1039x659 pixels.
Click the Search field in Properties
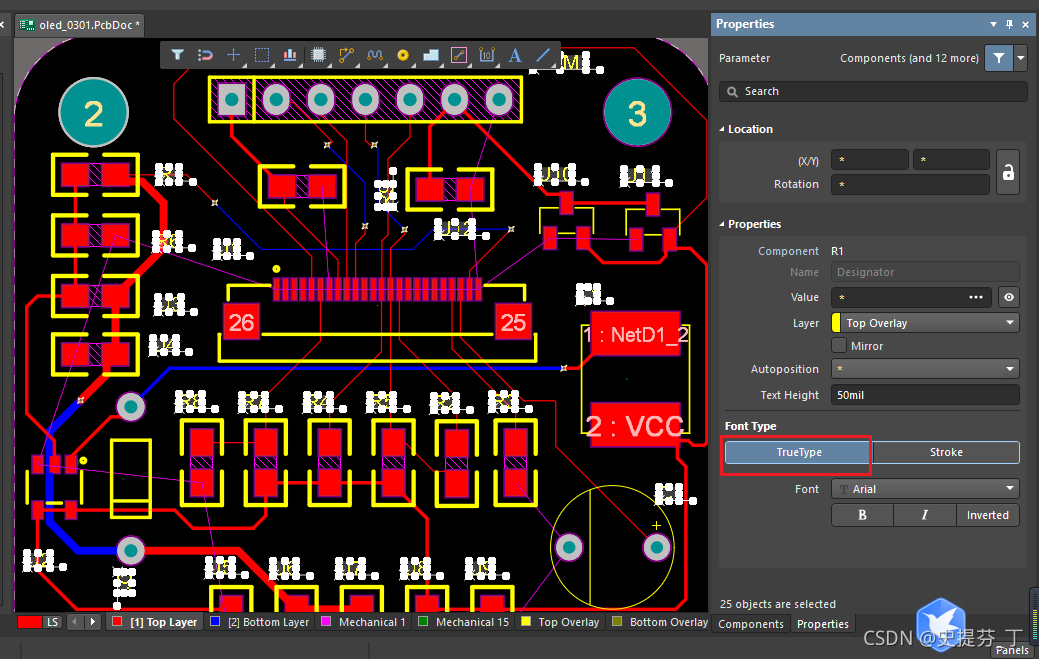point(873,91)
